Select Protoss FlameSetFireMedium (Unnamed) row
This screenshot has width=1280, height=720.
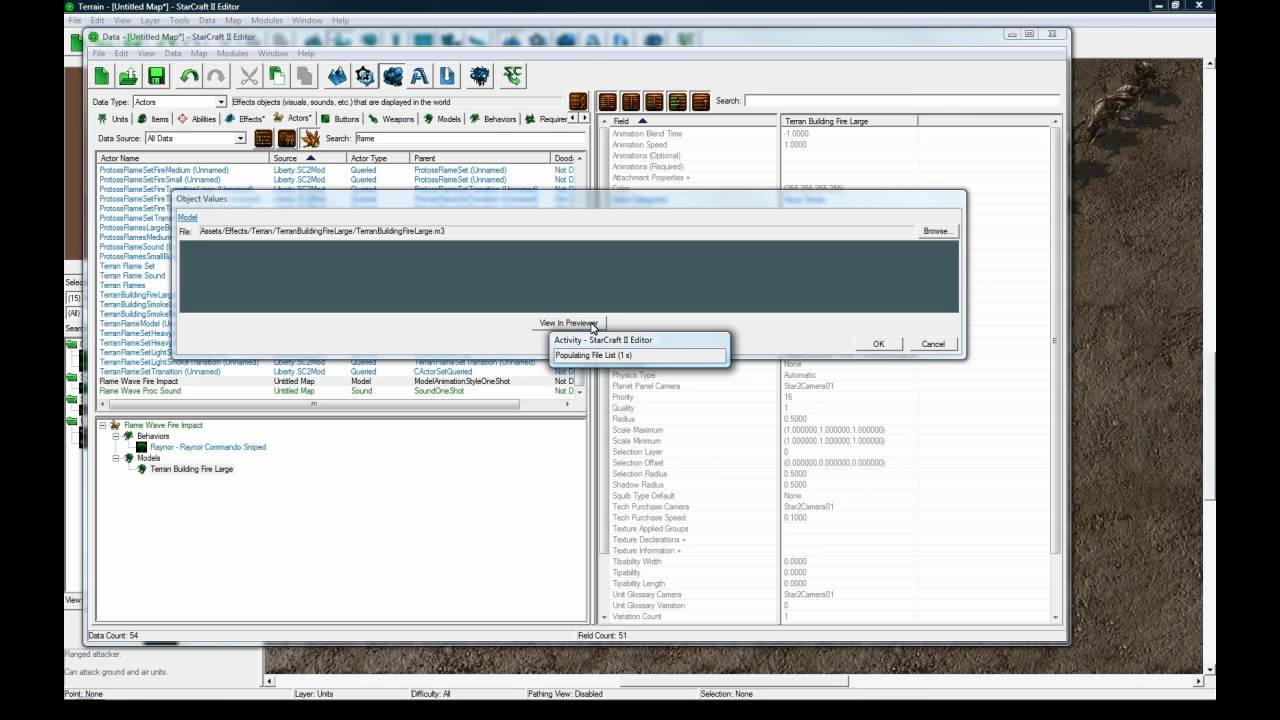337,170
